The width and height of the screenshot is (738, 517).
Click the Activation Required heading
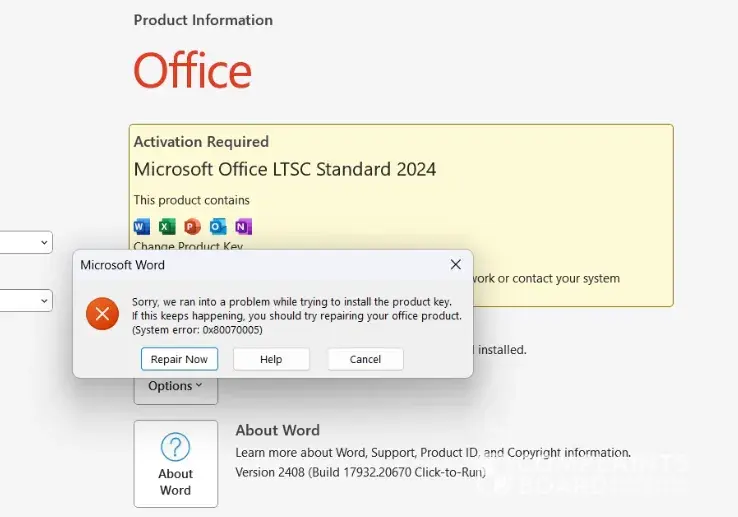click(x=201, y=142)
